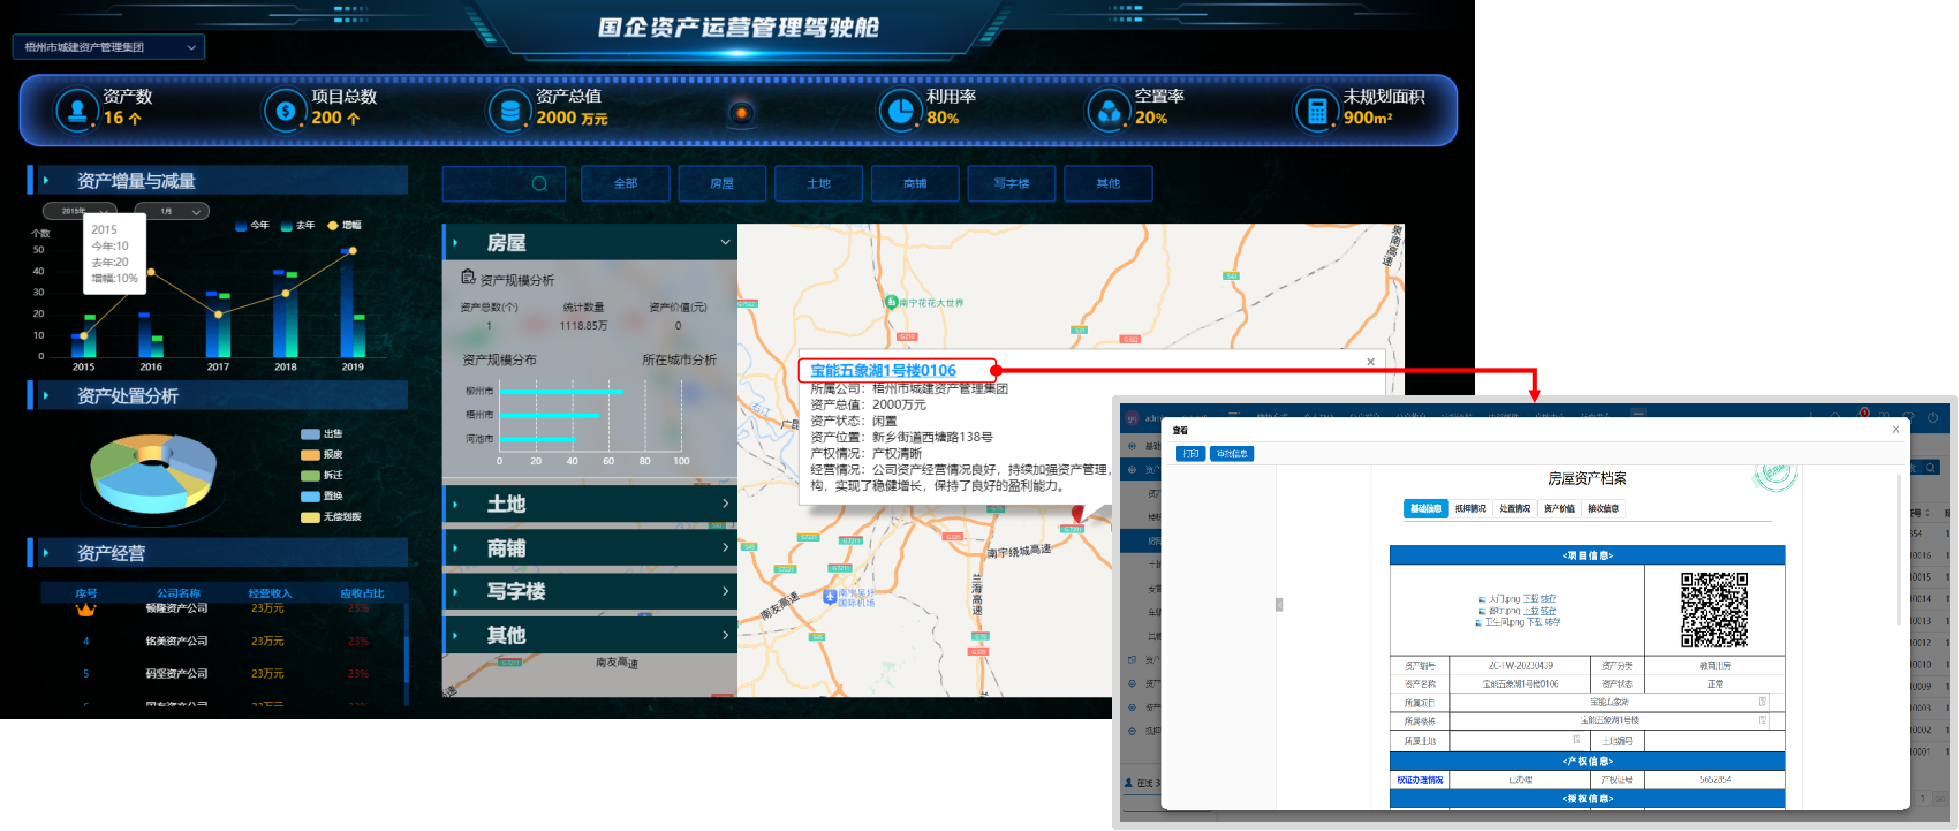Select the 商铺 filter tab
This screenshot has height=831, width=1959.
tap(915, 183)
